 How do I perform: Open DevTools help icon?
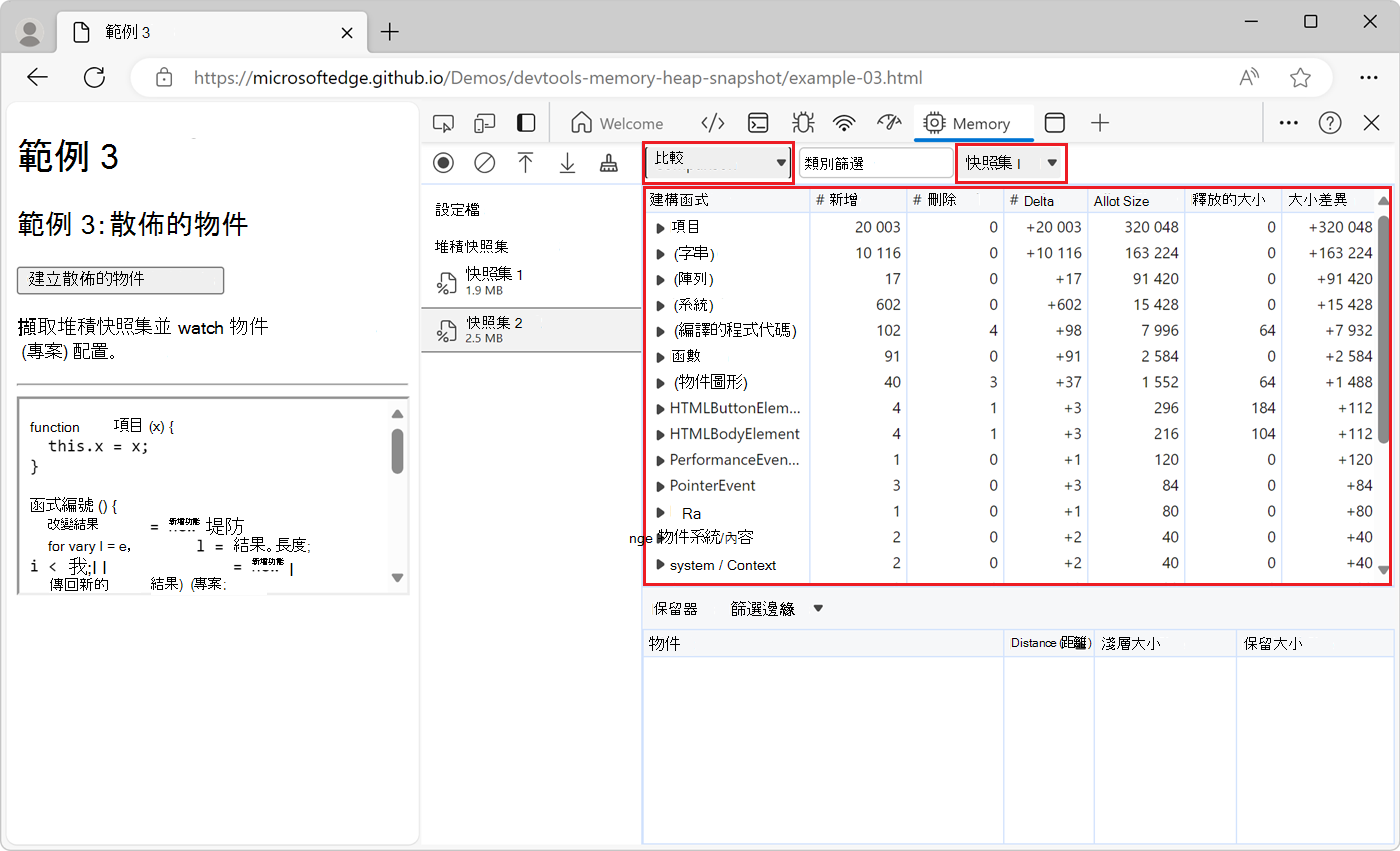coord(1330,123)
